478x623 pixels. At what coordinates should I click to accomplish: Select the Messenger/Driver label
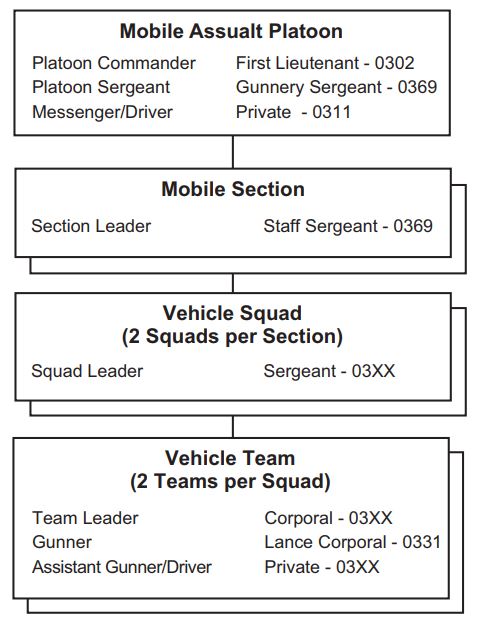pyautogui.click(x=102, y=112)
